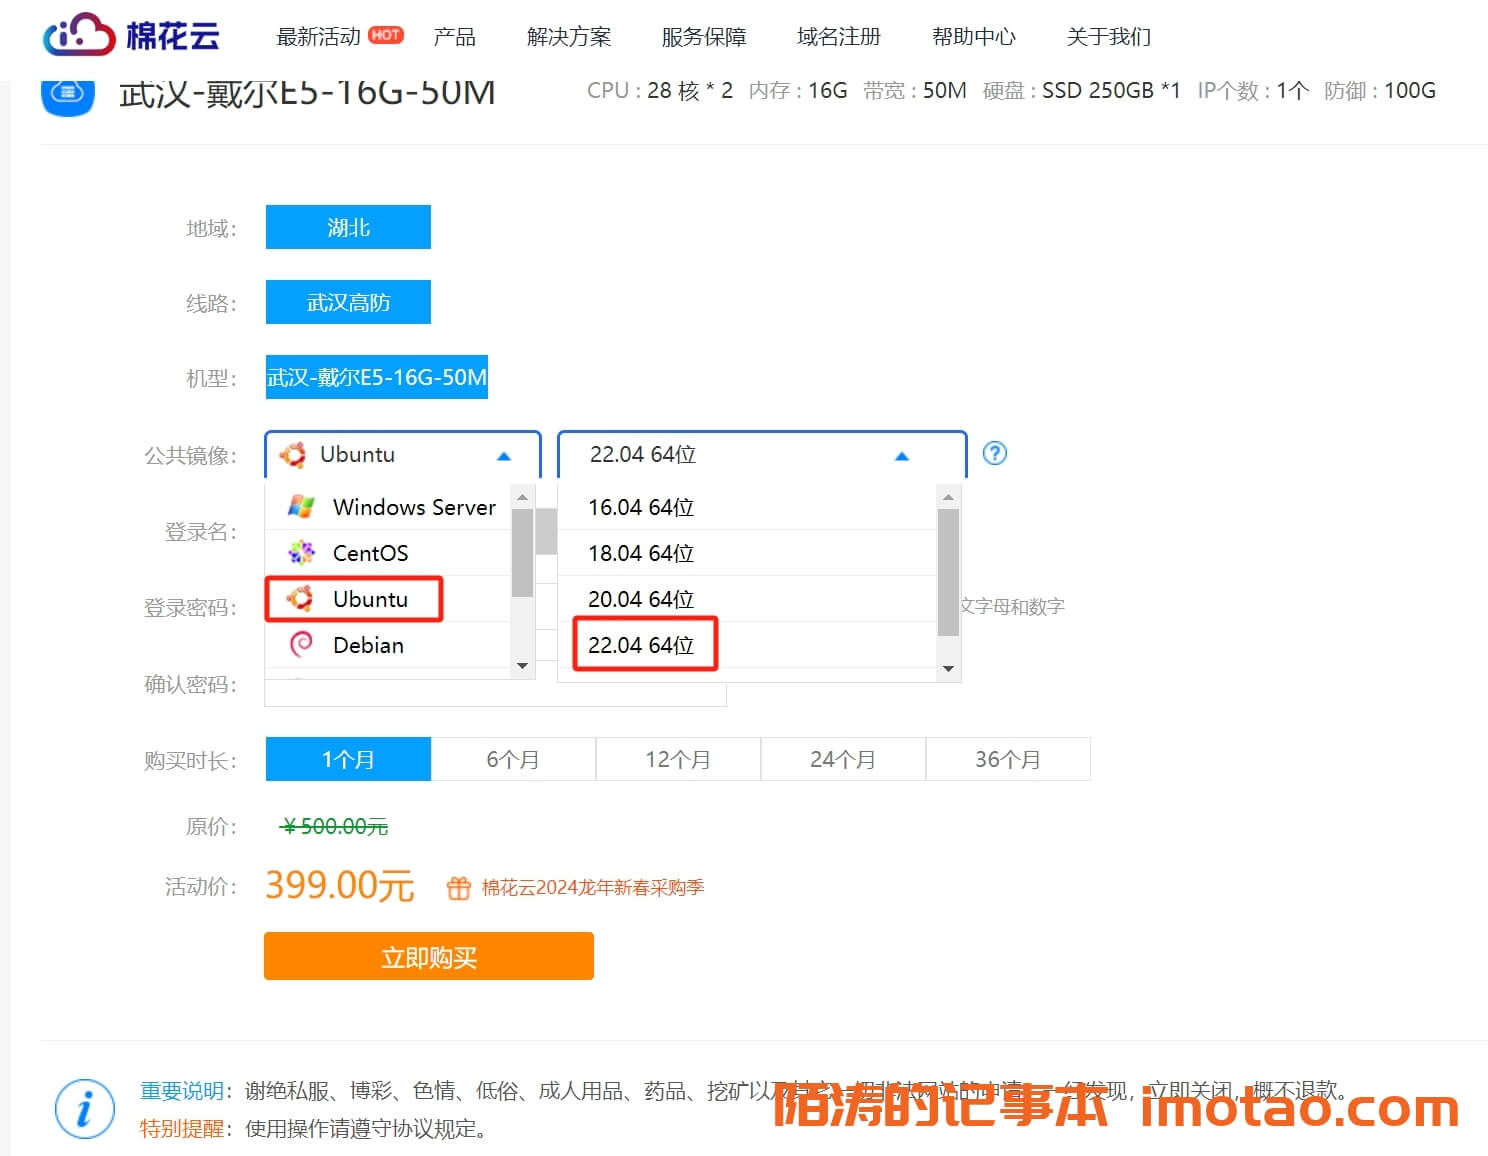Click the 防御：100G spec text

tap(1380, 91)
